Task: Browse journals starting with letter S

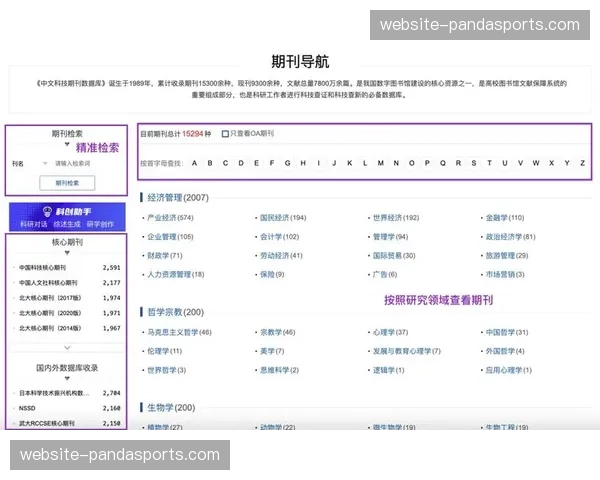Action: point(474,163)
